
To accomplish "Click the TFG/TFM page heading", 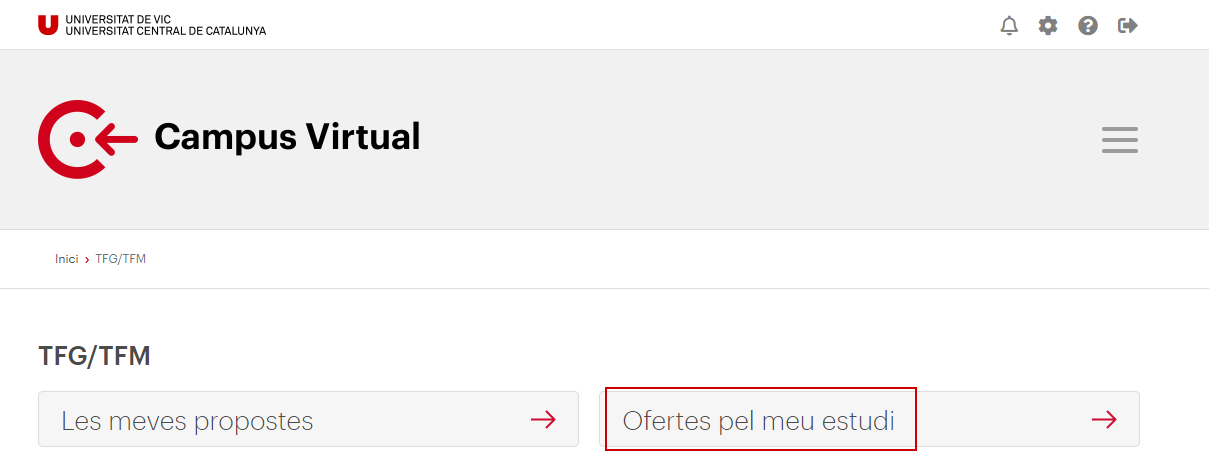I will point(94,356).
